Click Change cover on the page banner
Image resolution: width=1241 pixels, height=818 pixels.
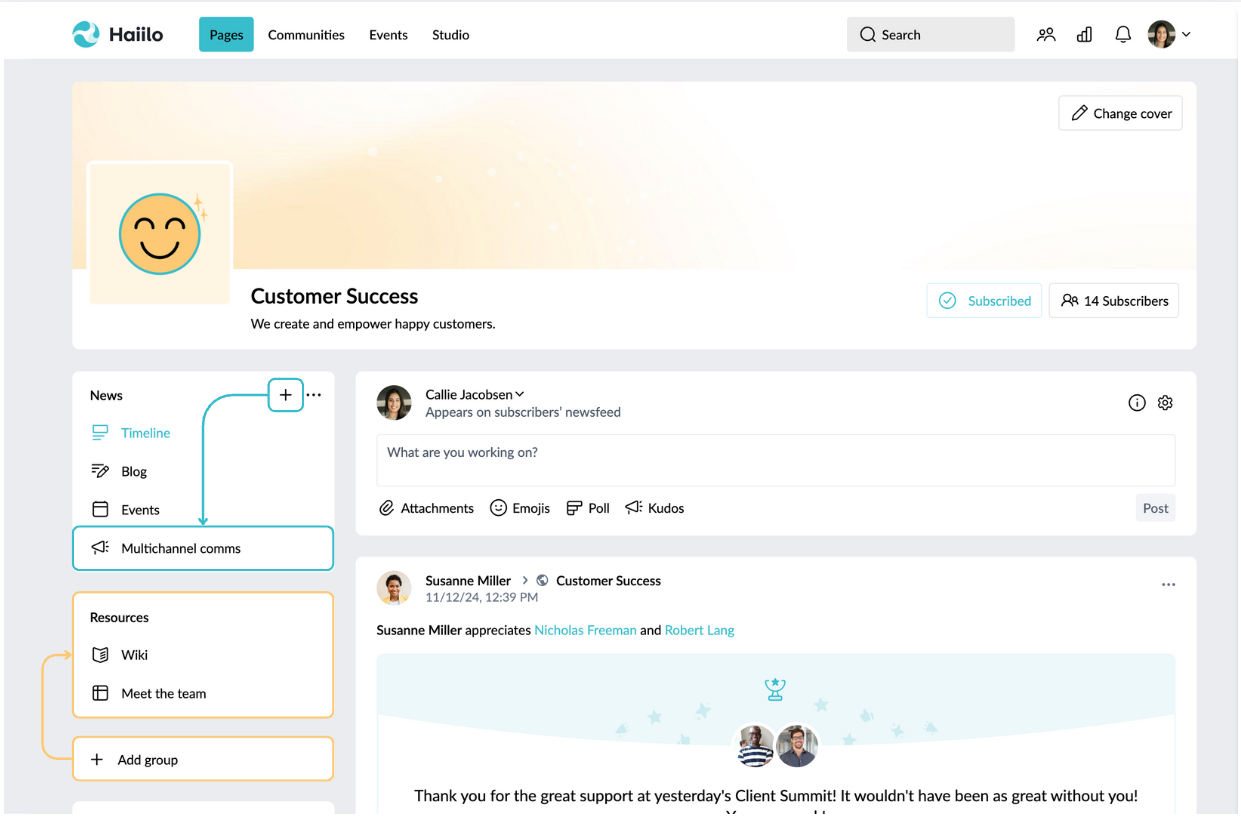tap(1120, 112)
